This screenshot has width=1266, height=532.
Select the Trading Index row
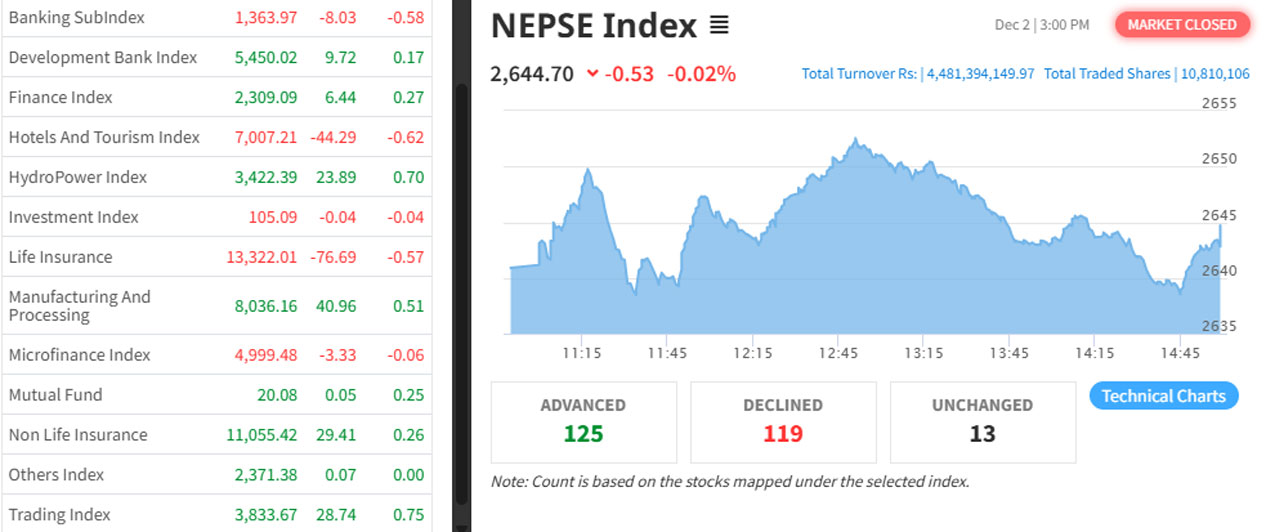[59, 515]
